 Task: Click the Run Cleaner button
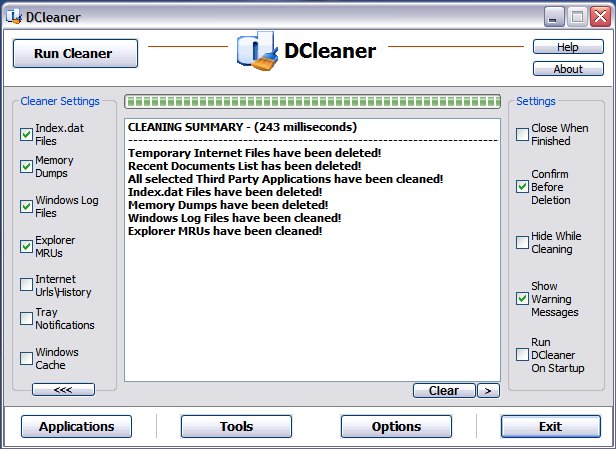(x=75, y=53)
